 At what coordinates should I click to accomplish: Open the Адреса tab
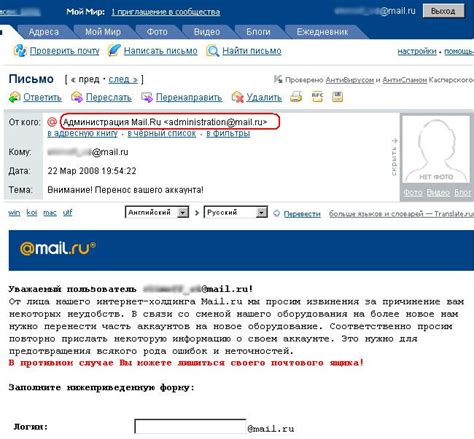click(x=44, y=32)
